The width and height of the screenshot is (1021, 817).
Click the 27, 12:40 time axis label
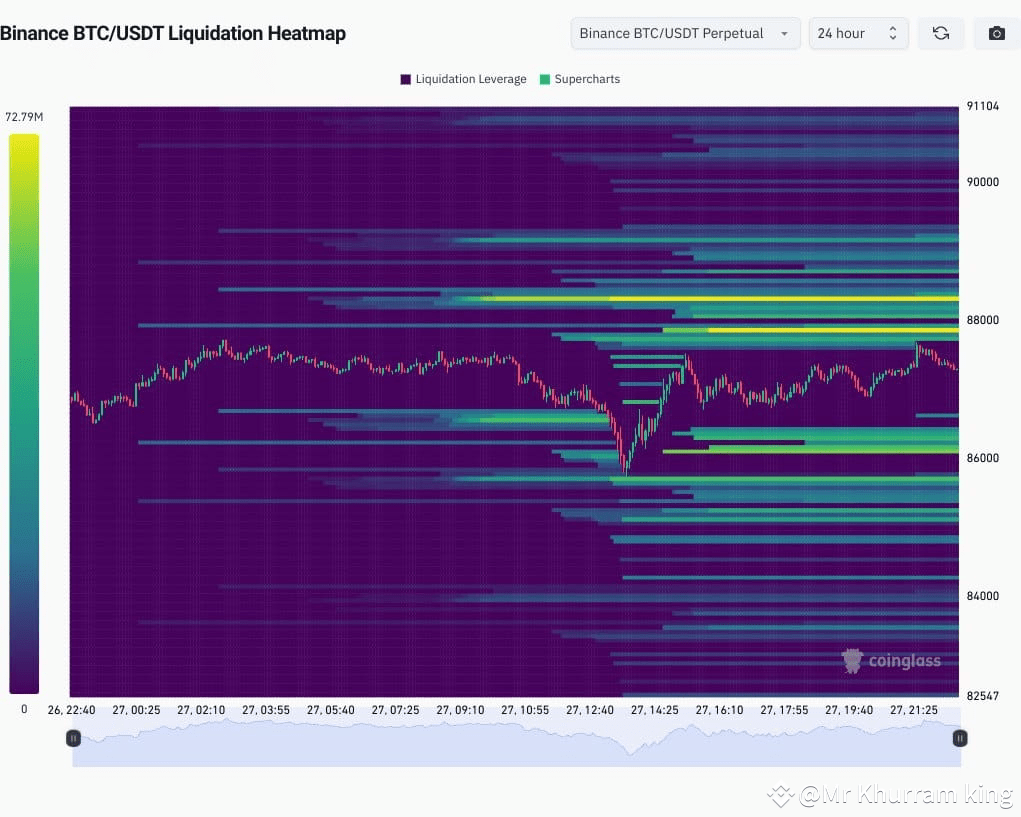590,710
